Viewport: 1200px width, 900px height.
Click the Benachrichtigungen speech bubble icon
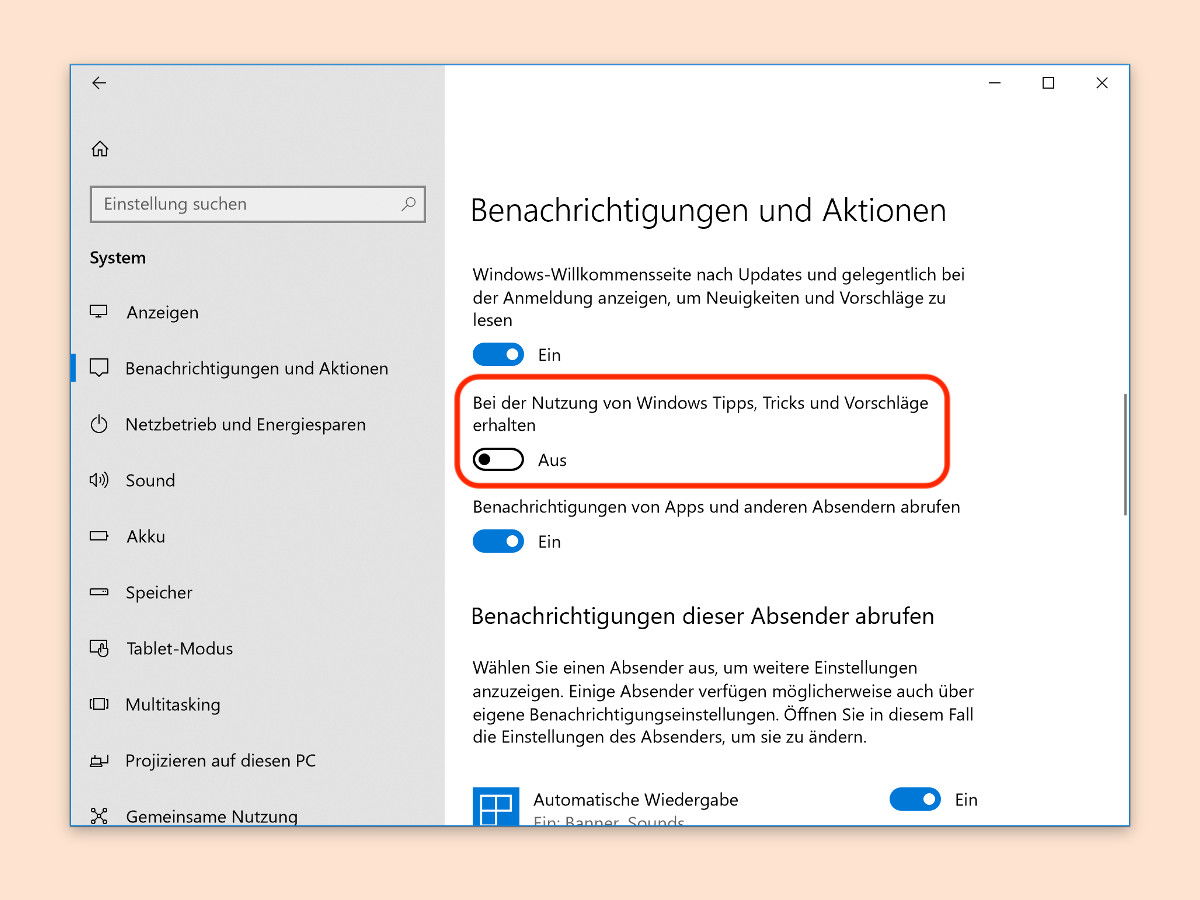point(99,368)
